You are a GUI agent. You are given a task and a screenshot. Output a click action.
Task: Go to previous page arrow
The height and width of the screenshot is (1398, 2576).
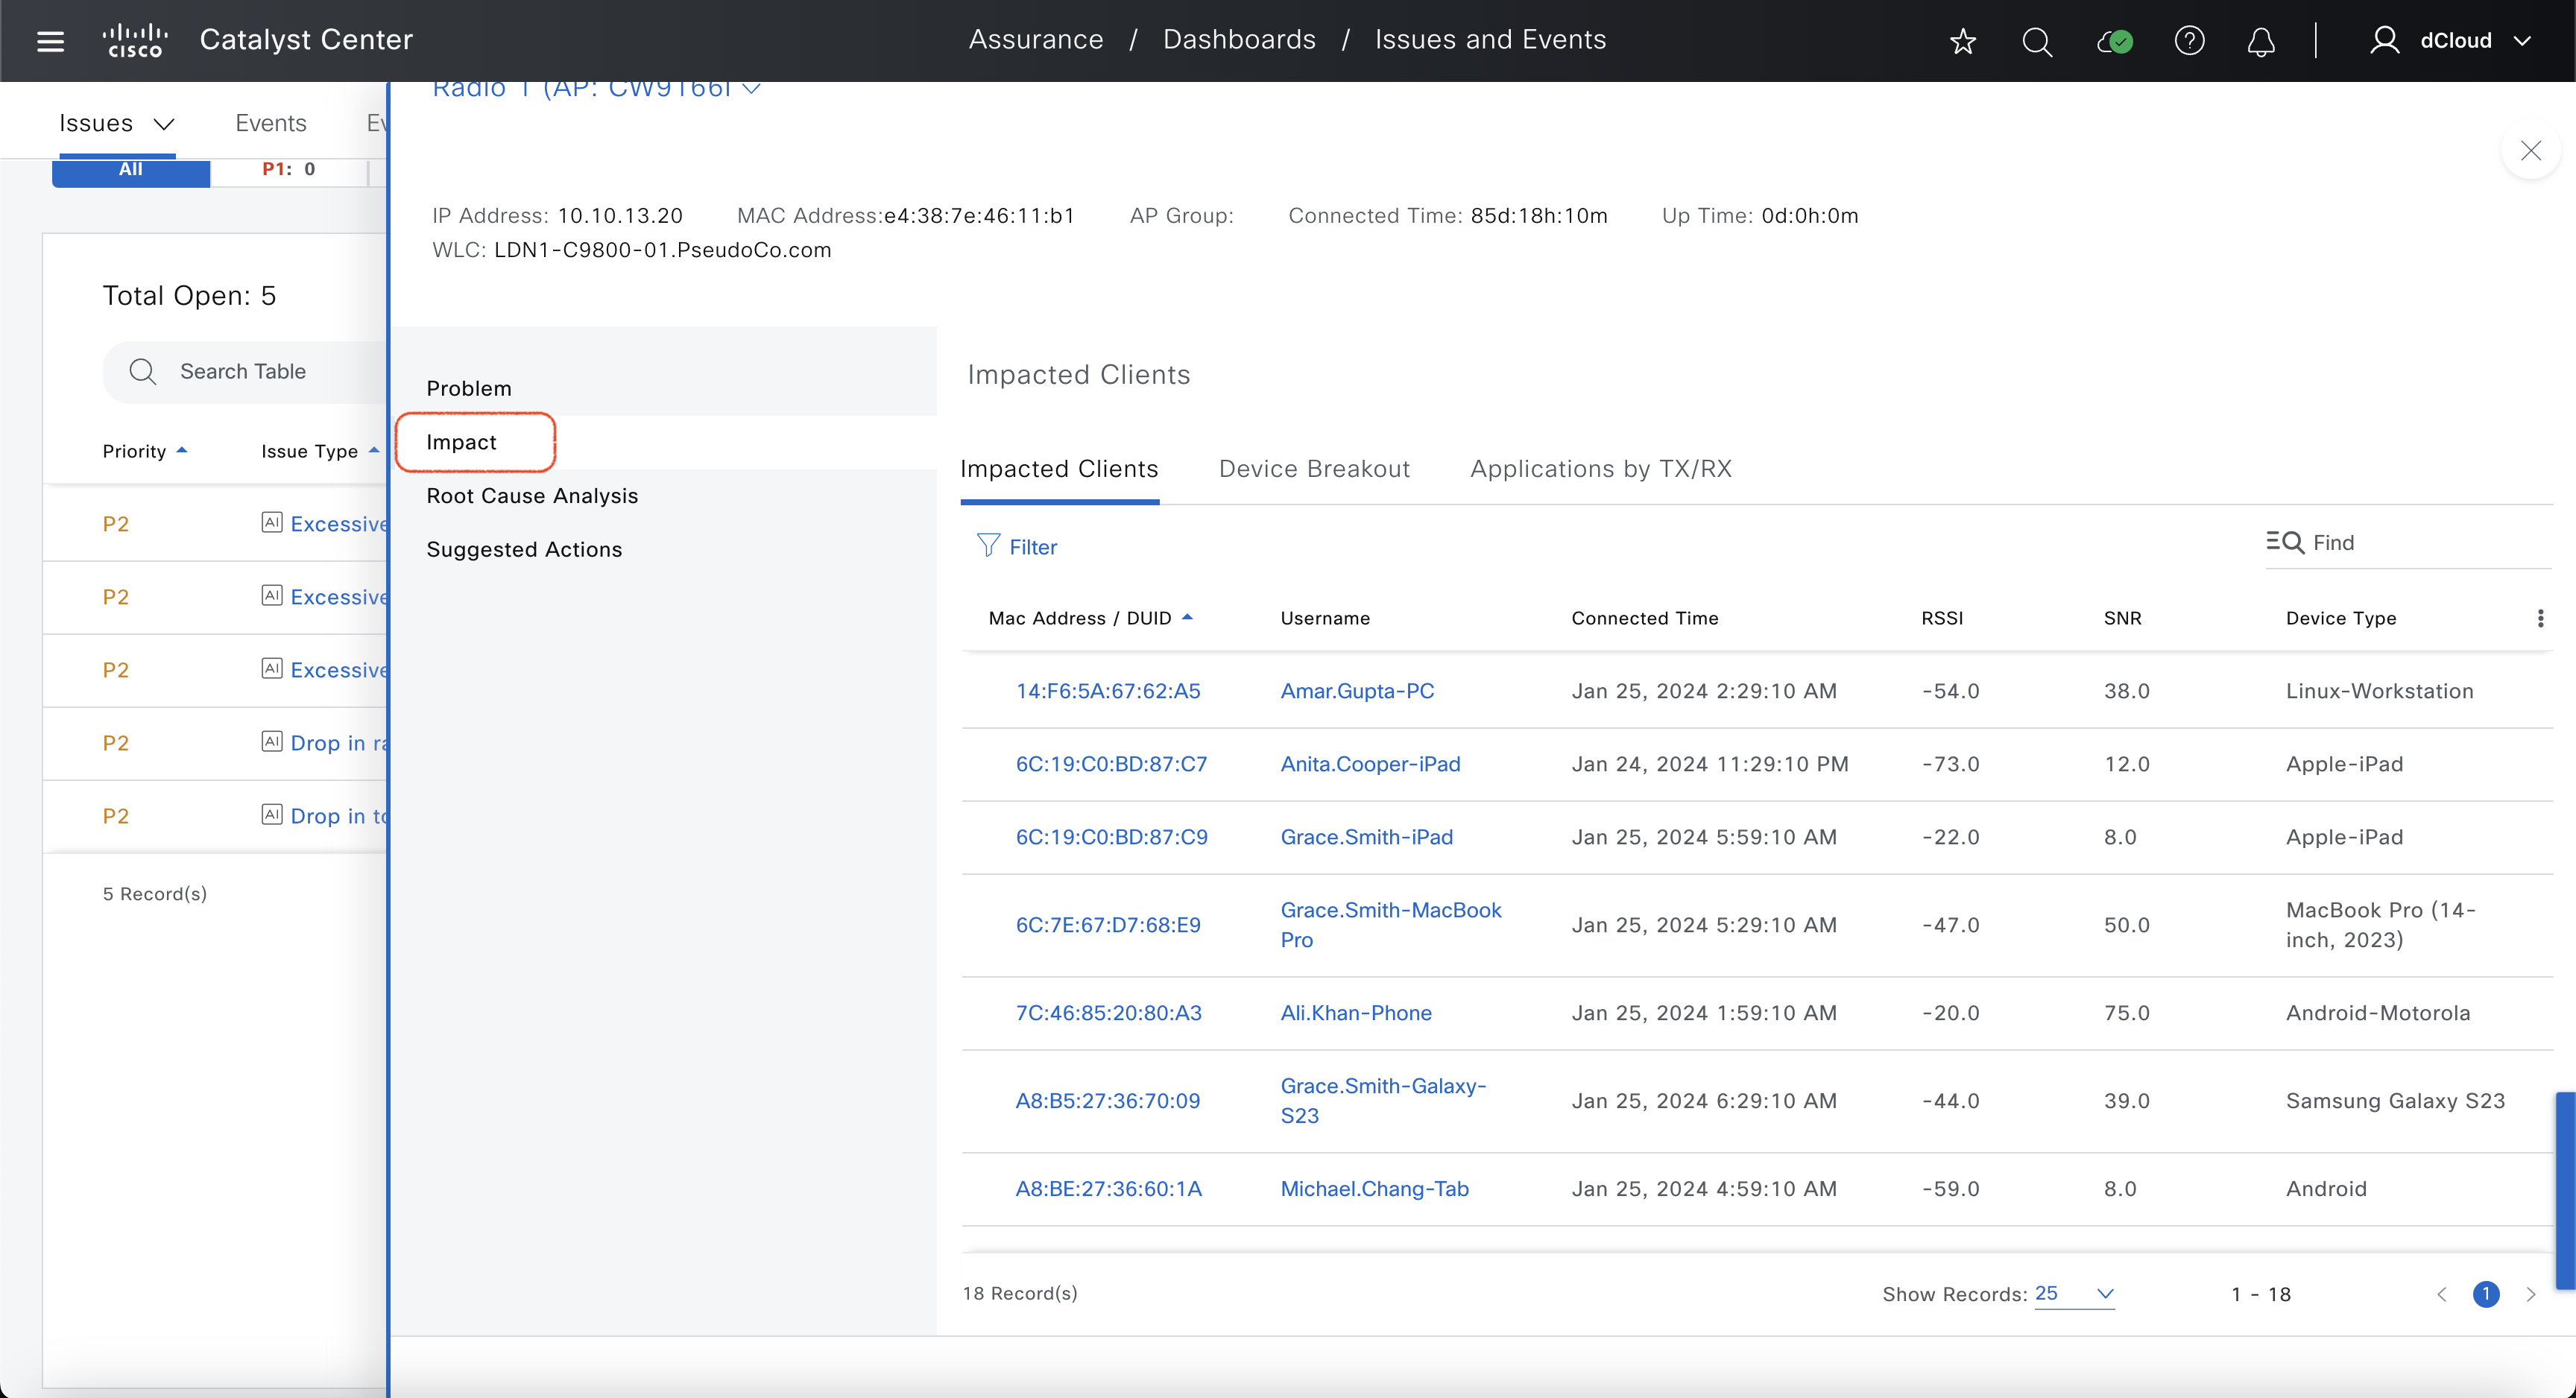click(x=2442, y=1294)
